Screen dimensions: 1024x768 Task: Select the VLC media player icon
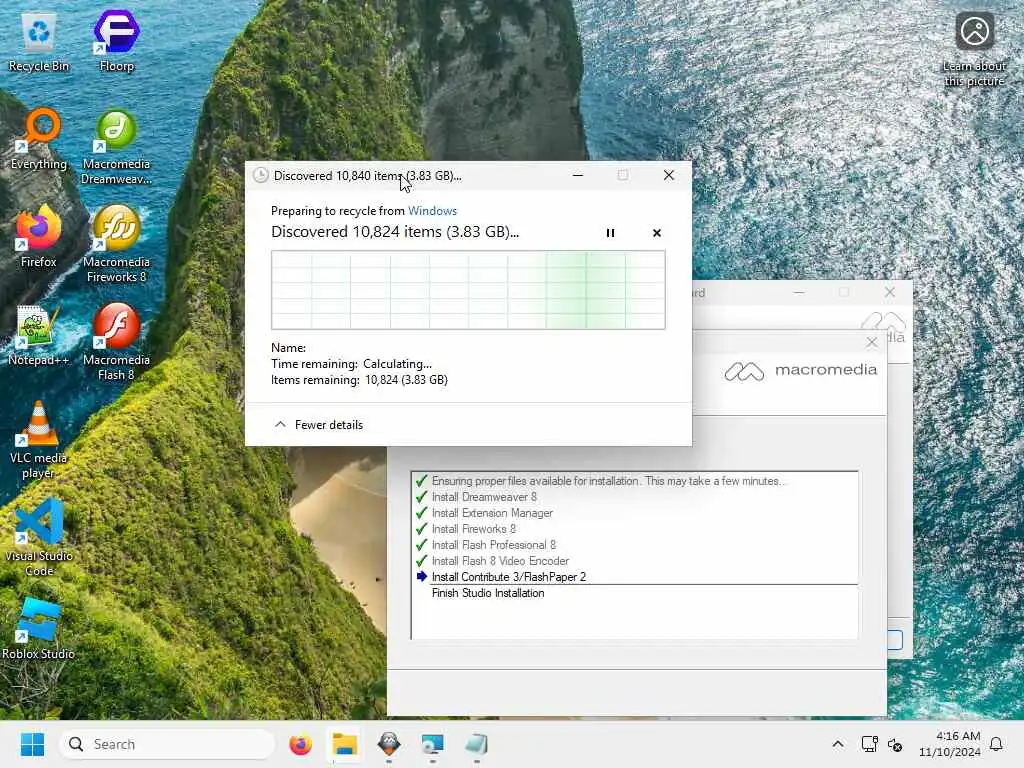pos(39,440)
